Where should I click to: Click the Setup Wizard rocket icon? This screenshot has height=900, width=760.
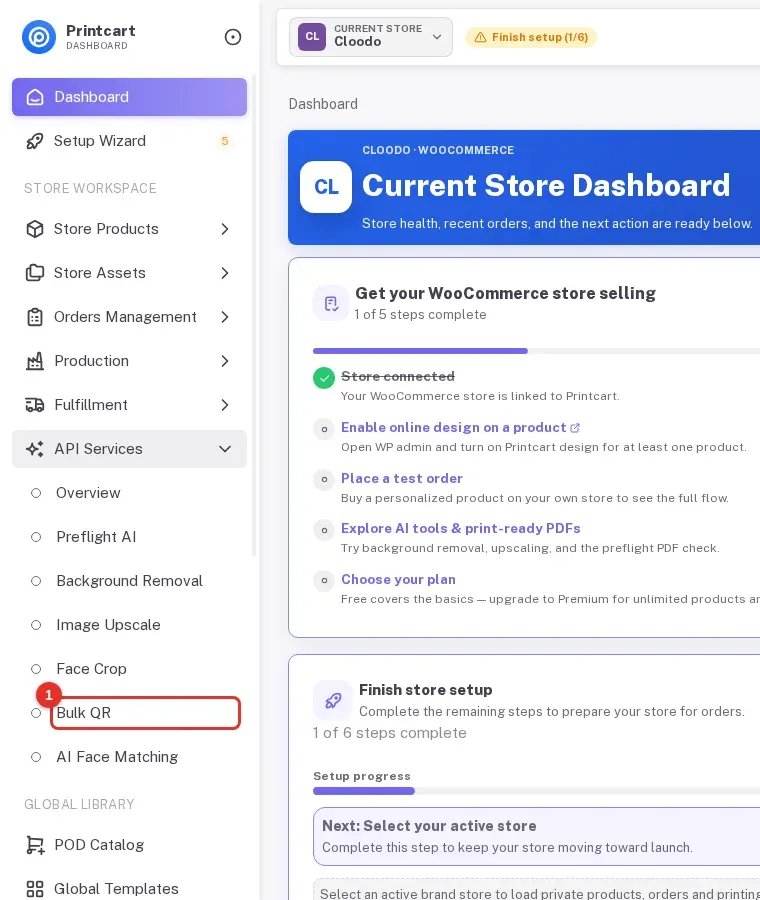point(35,141)
